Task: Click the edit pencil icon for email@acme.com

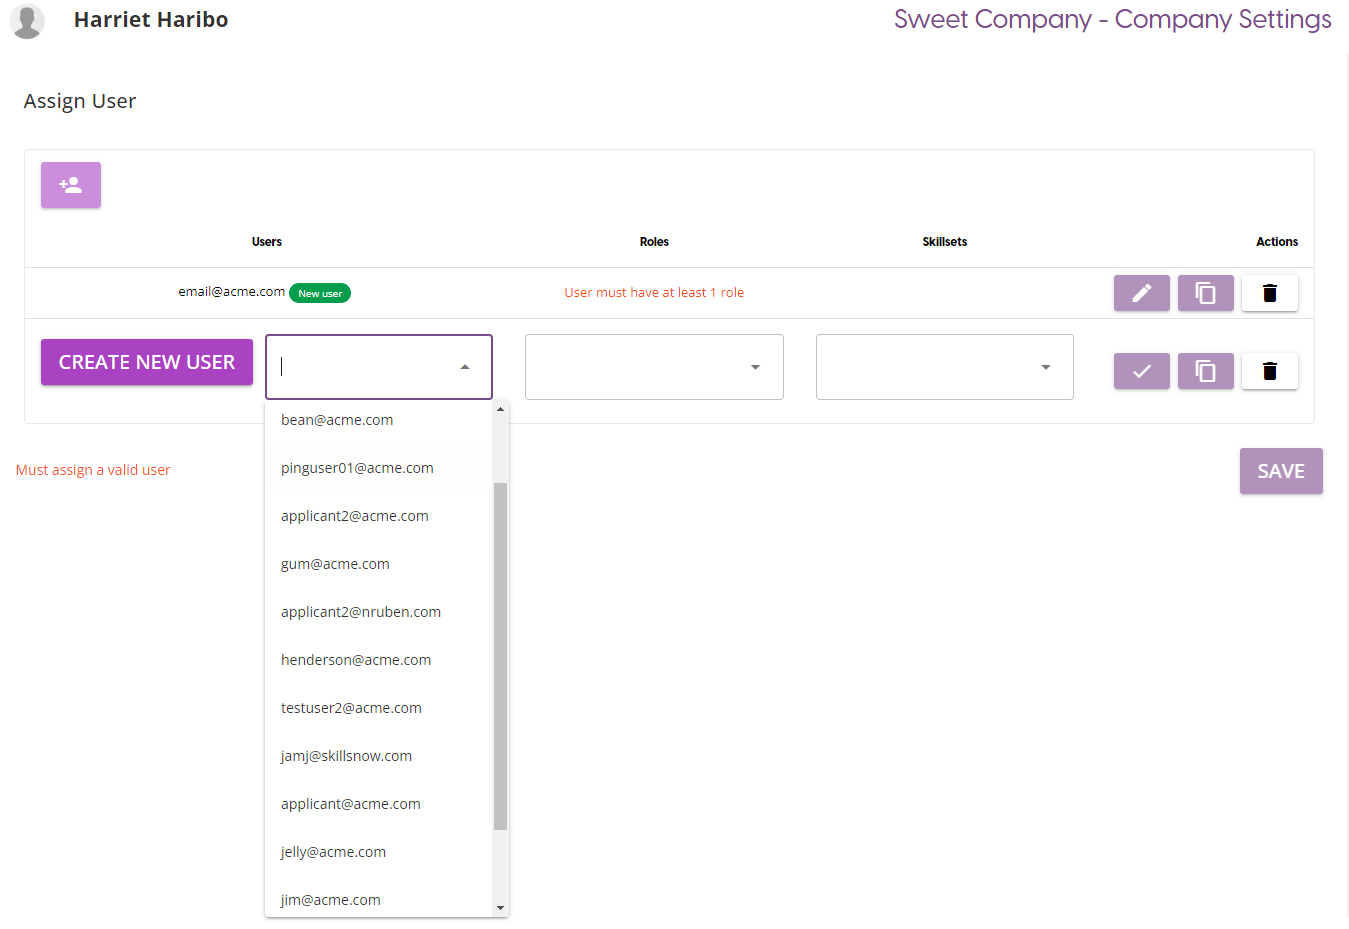Action: [1141, 293]
